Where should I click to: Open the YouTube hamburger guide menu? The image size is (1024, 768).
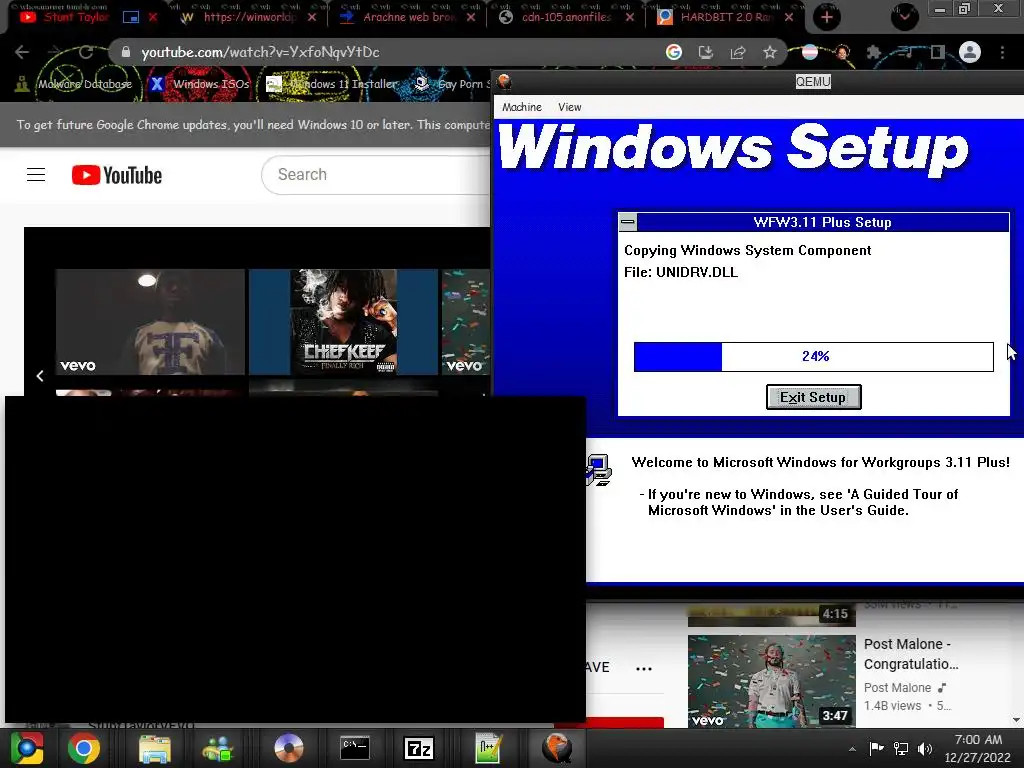pos(36,175)
